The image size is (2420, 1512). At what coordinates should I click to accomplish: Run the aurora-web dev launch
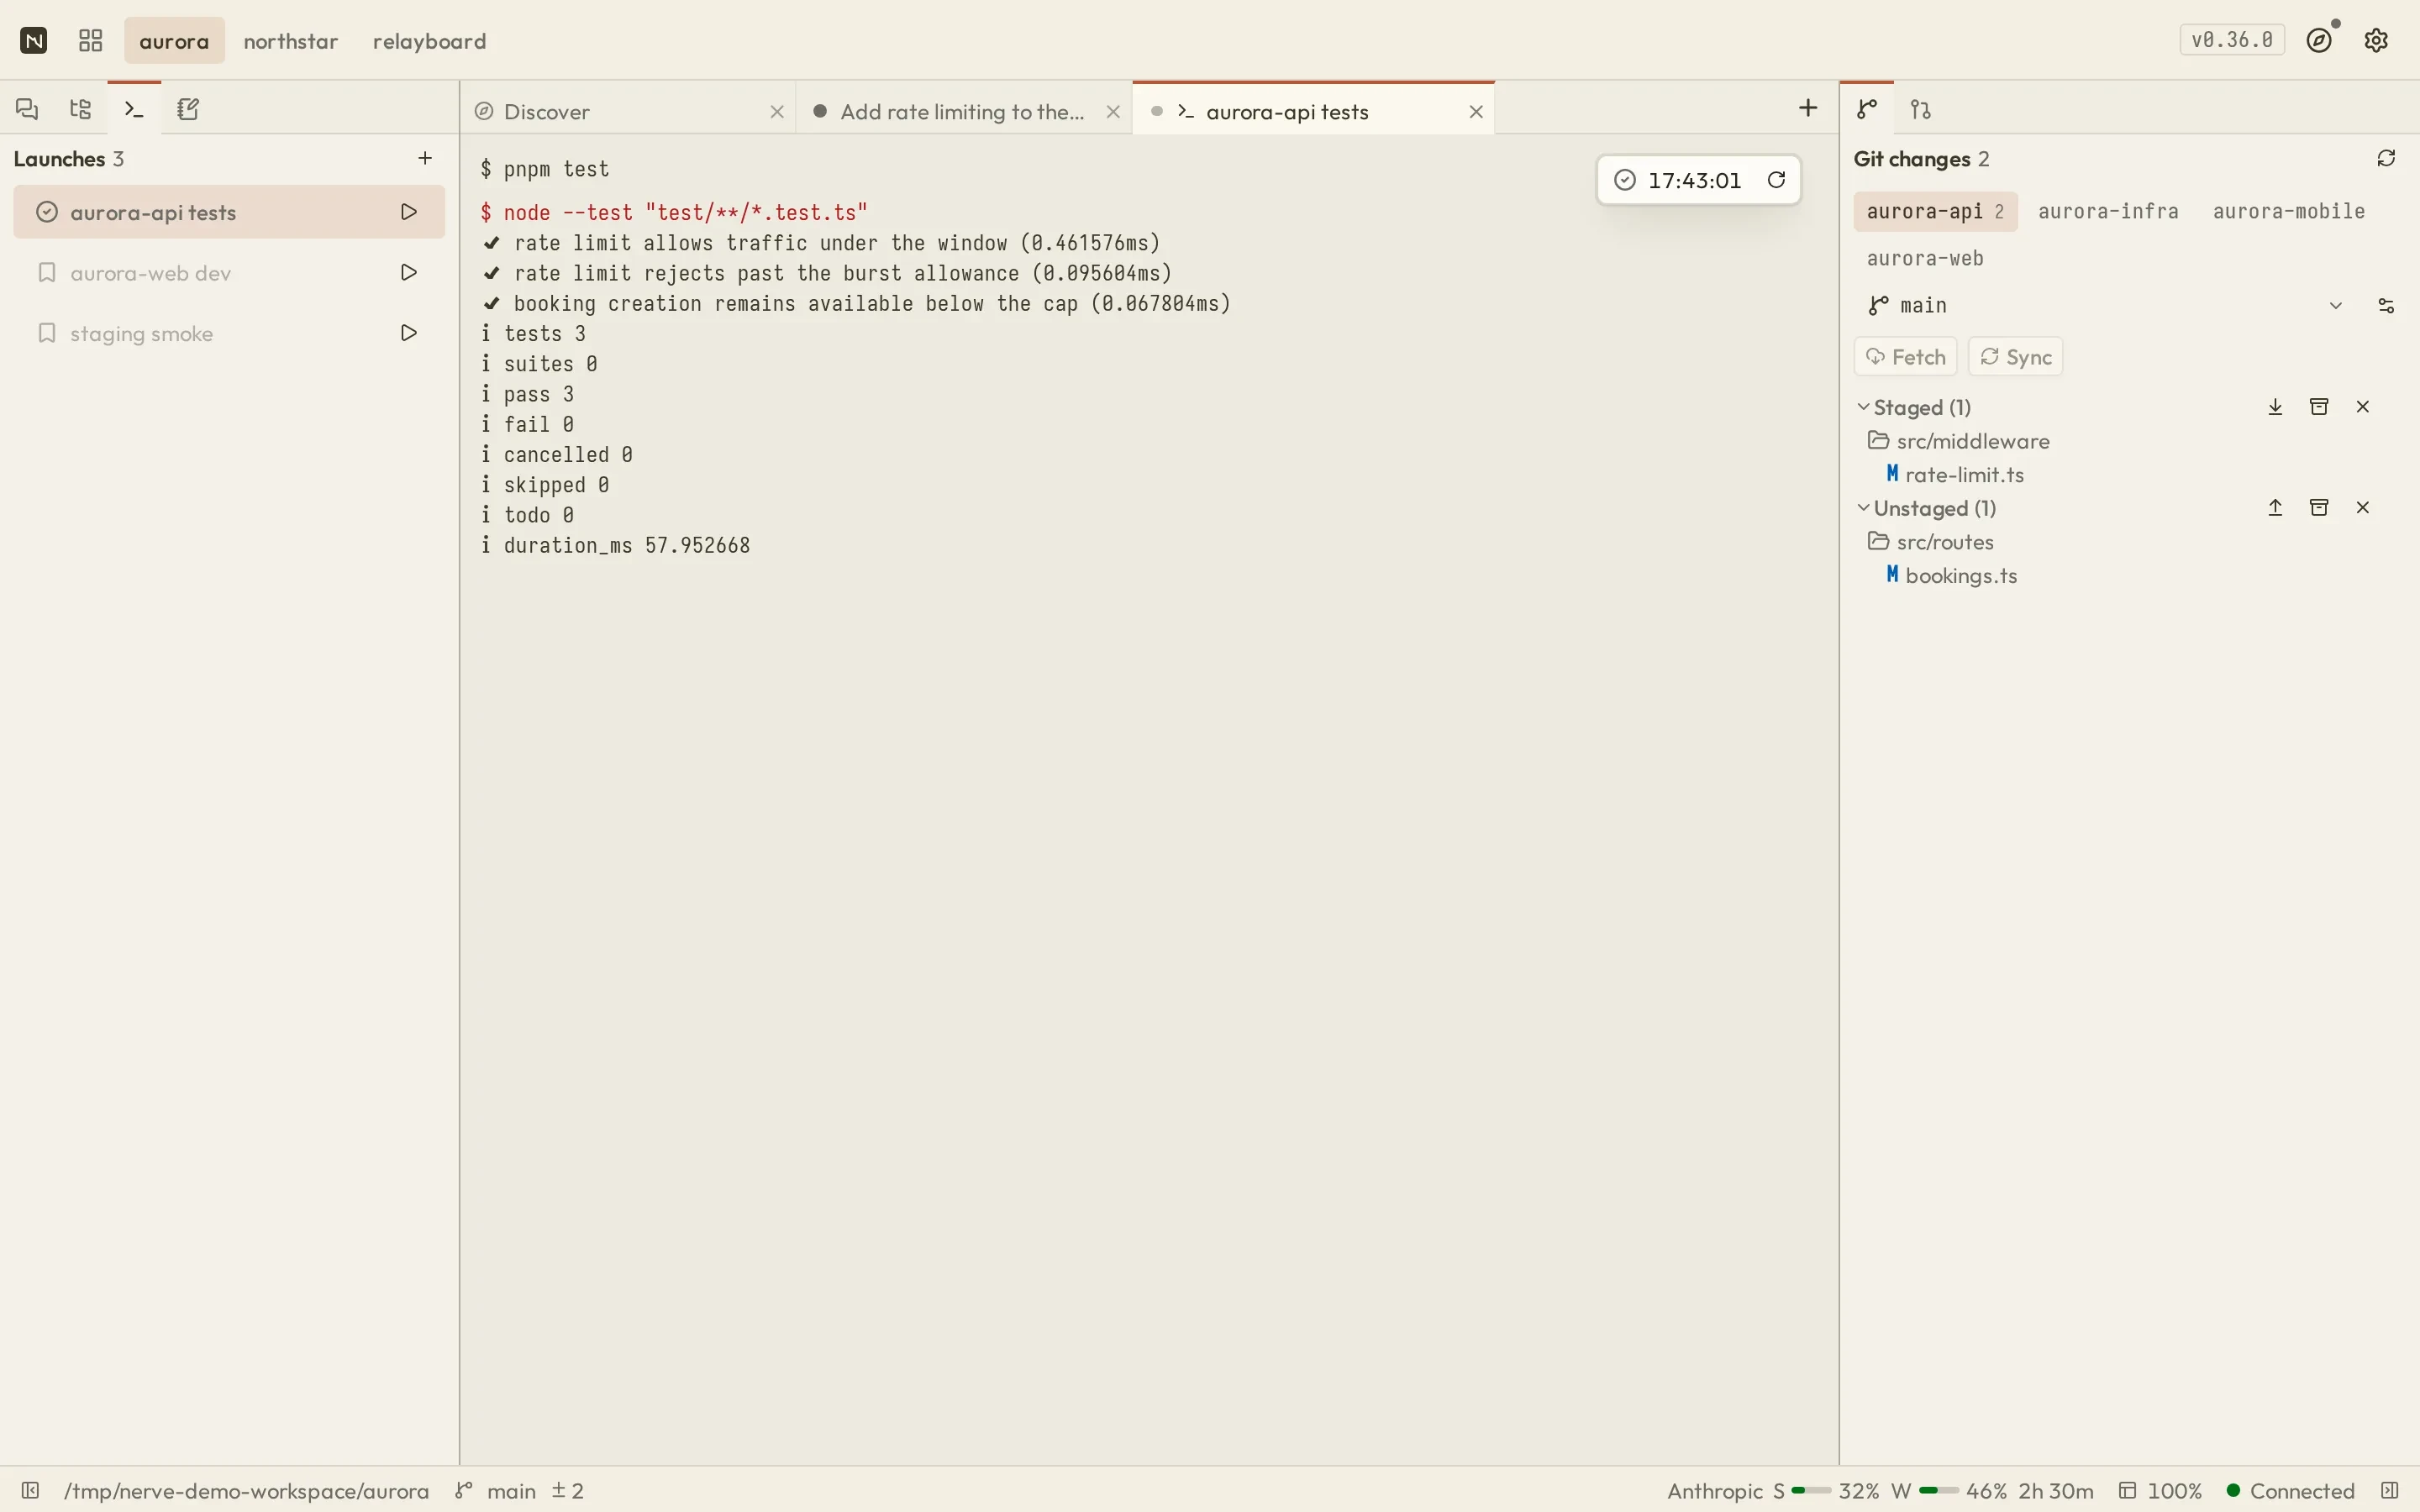(408, 273)
